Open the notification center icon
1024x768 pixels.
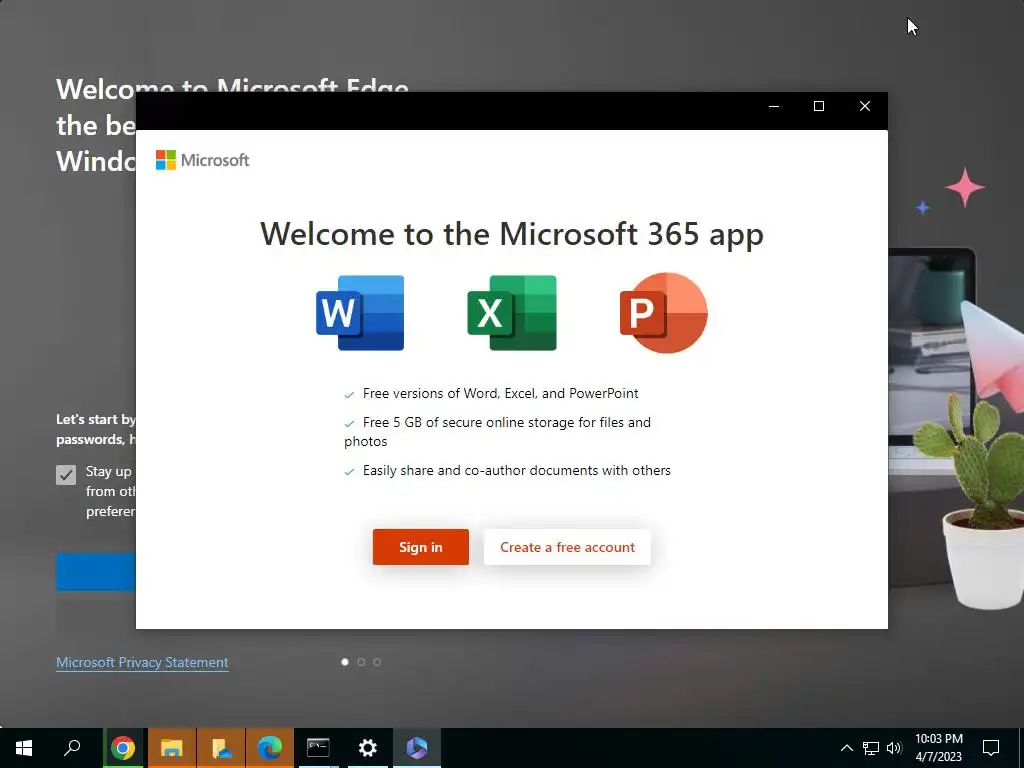point(991,748)
